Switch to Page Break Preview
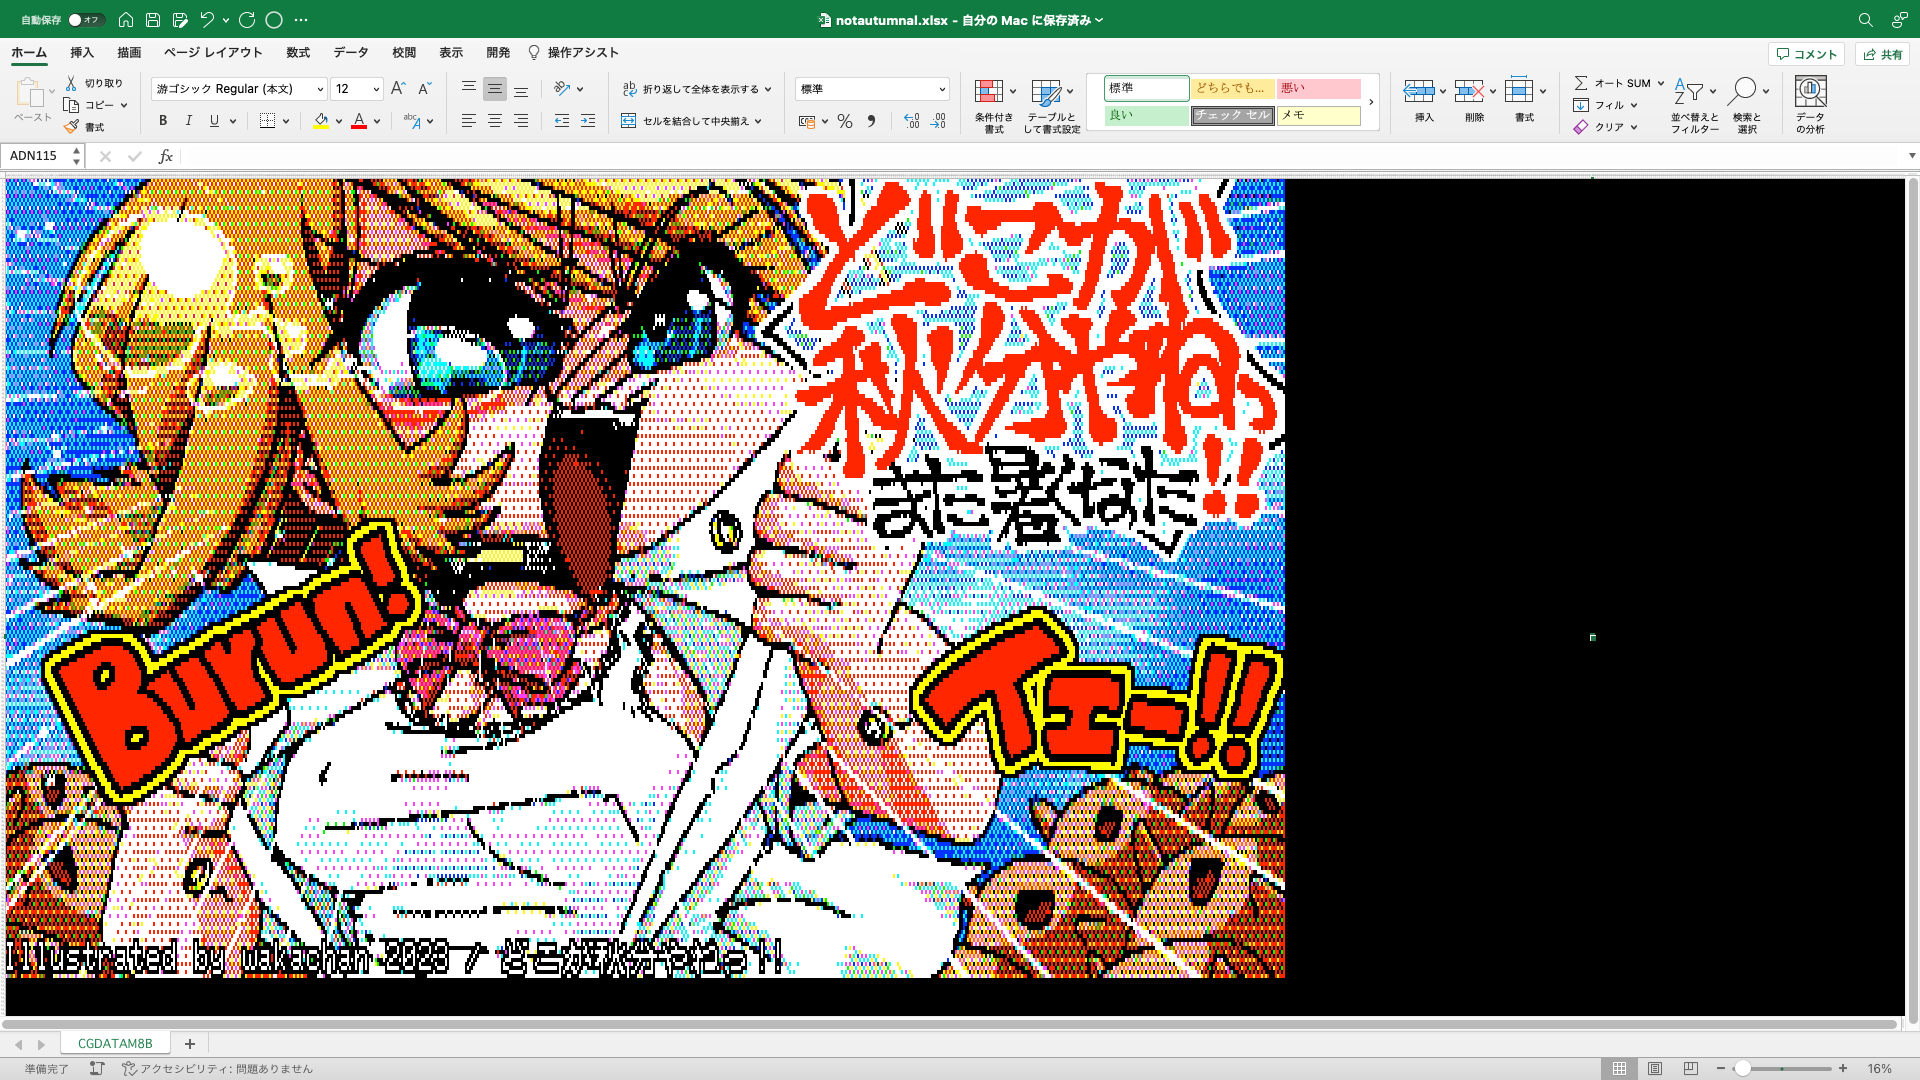Viewport: 1920px width, 1080px height. [1691, 1068]
